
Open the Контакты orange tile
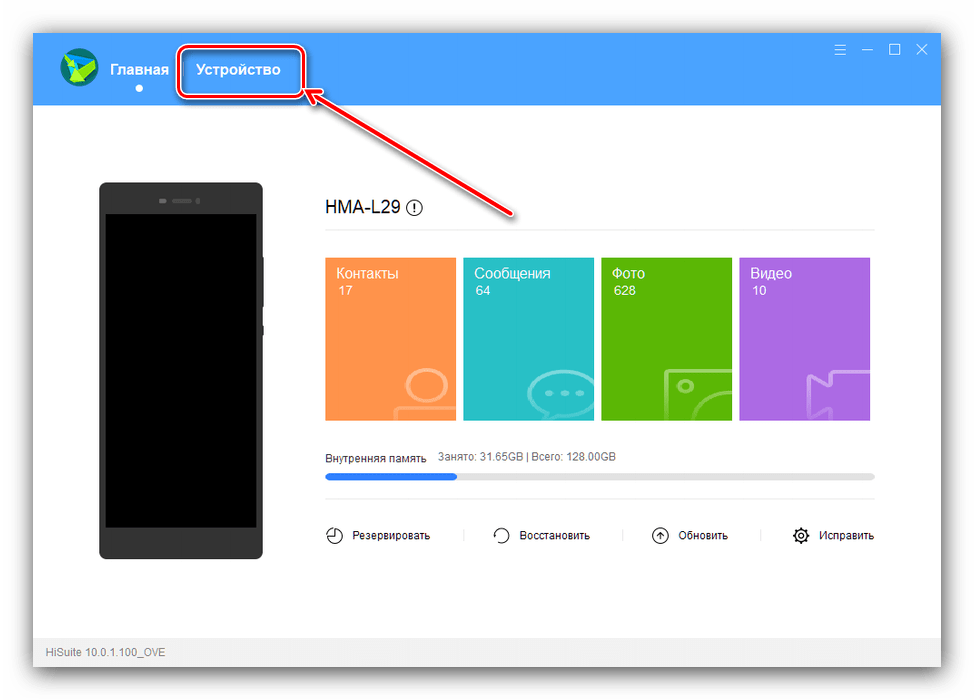click(390, 339)
